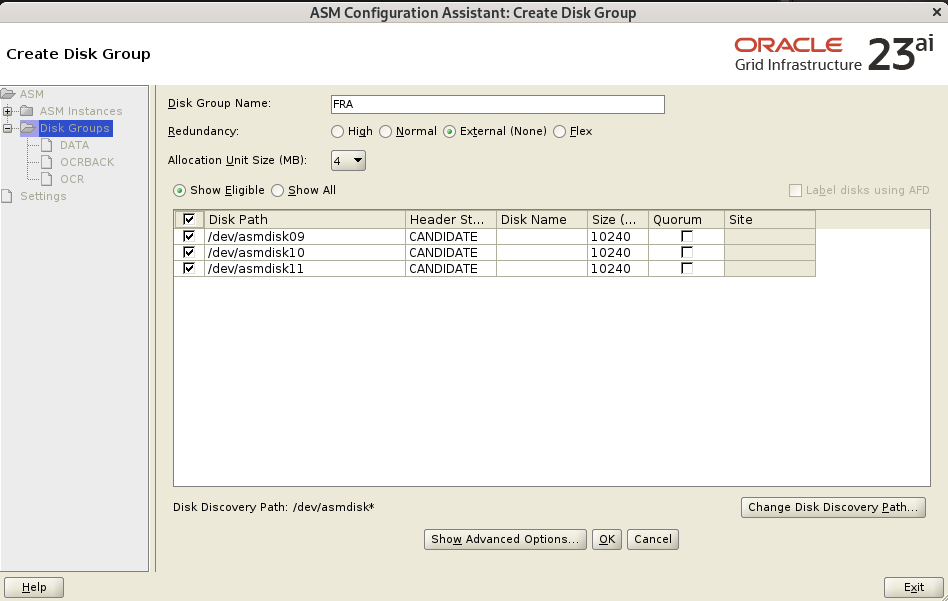The width and height of the screenshot is (948, 601).
Task: Click the Quorum column header
Action: 686,219
